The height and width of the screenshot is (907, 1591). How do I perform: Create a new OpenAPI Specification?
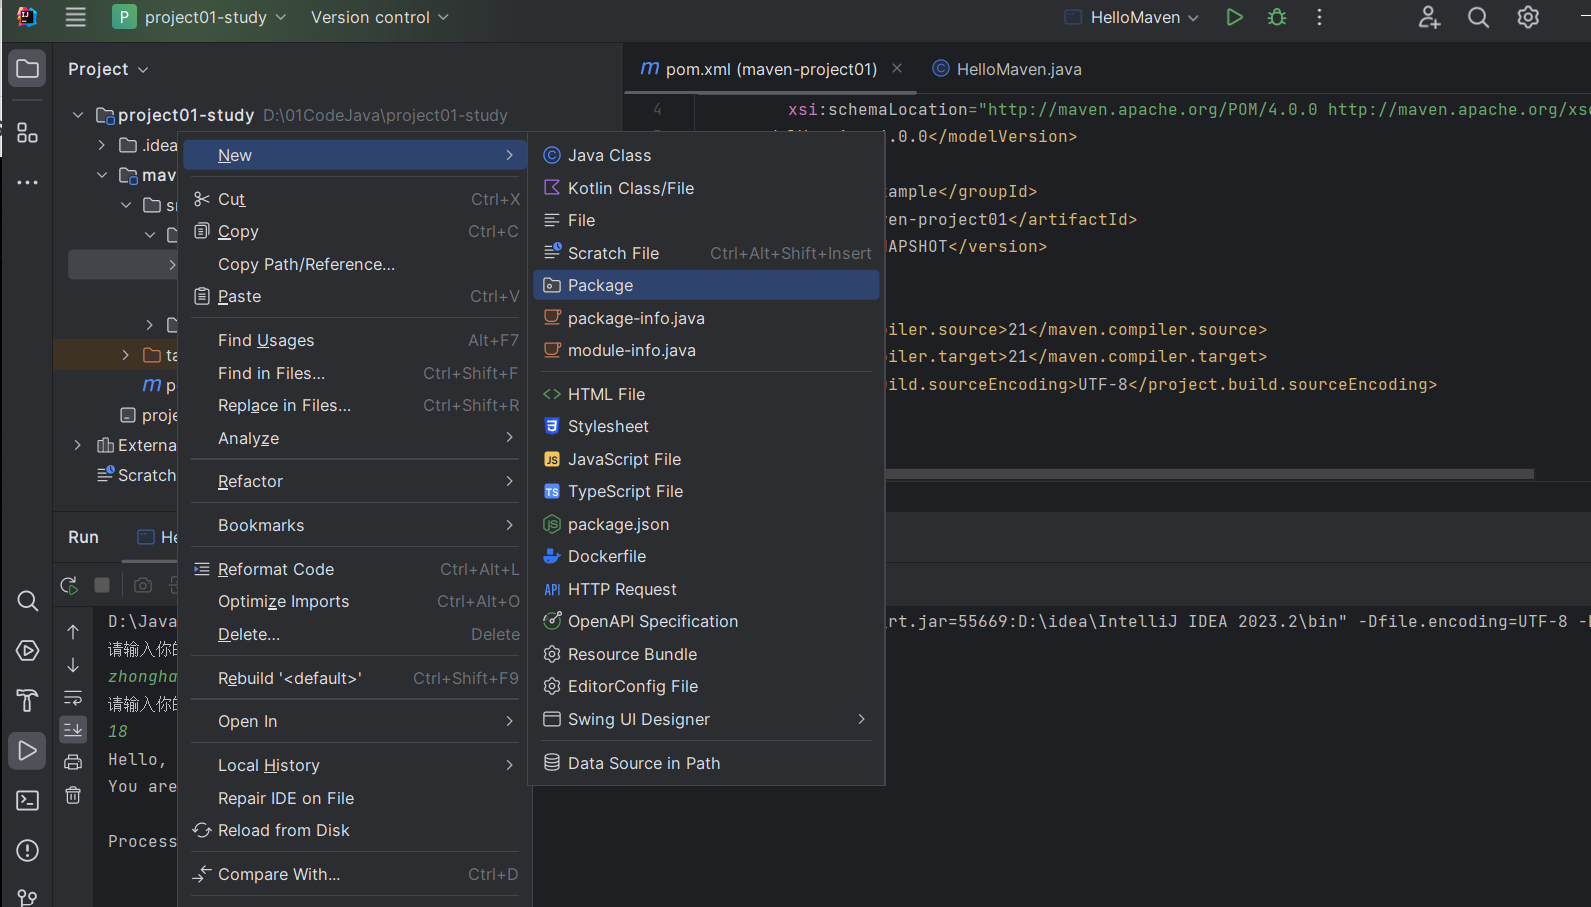pyautogui.click(x=706, y=621)
